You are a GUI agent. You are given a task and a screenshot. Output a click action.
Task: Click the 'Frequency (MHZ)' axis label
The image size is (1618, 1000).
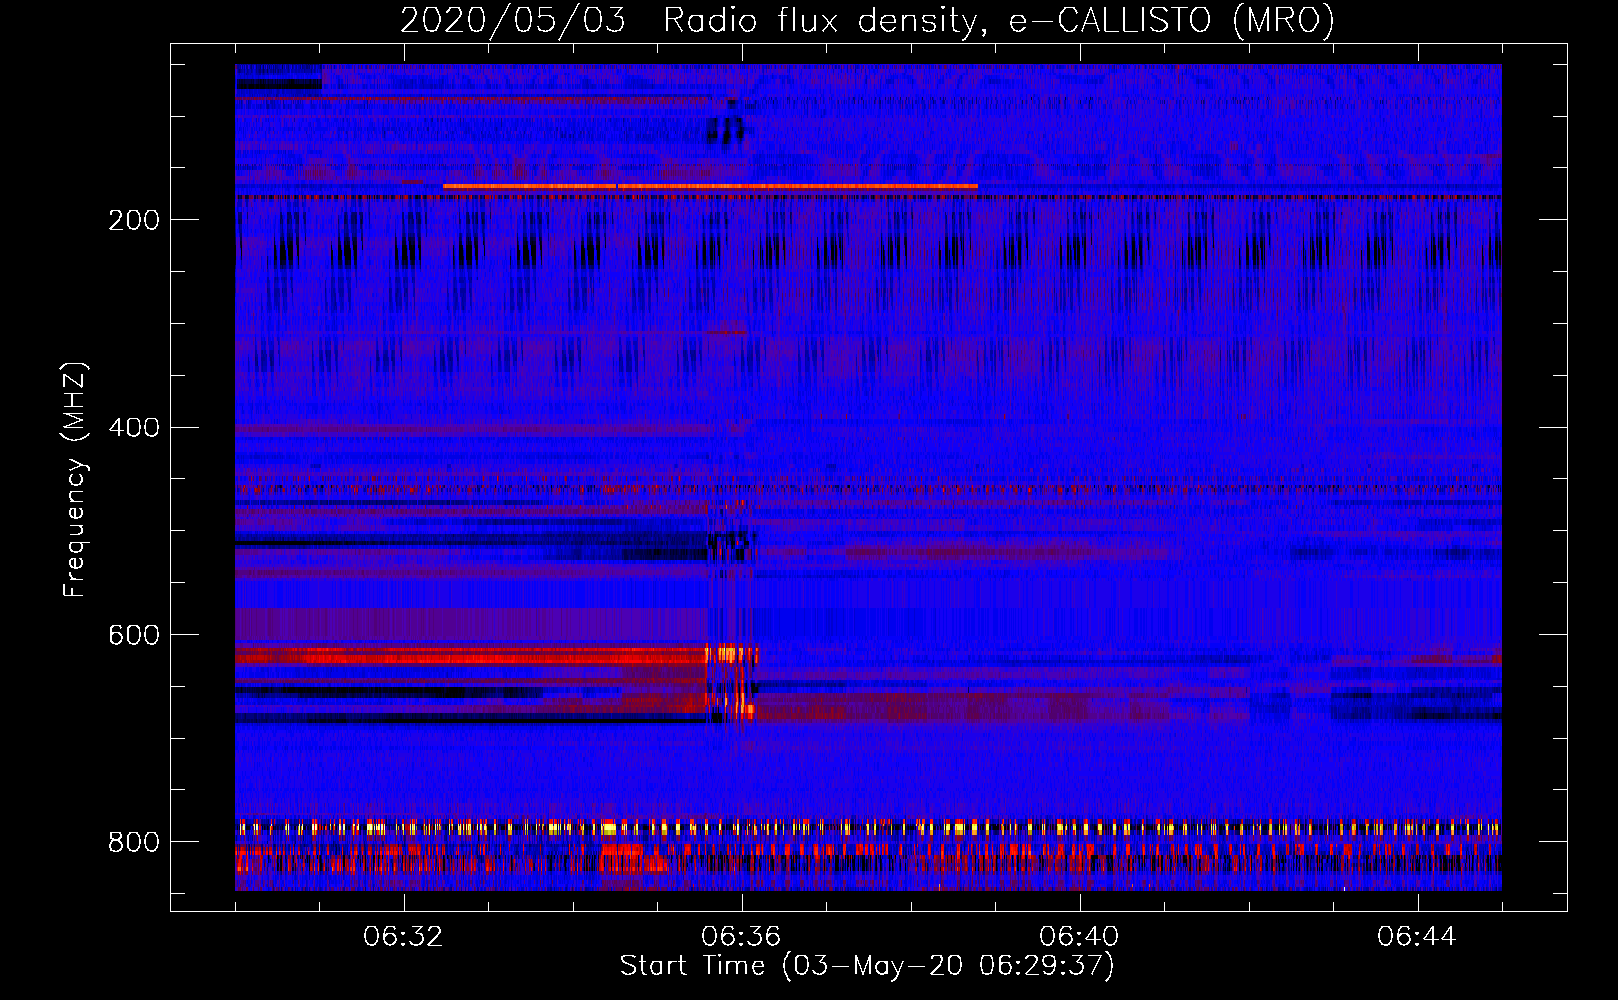click(75, 479)
